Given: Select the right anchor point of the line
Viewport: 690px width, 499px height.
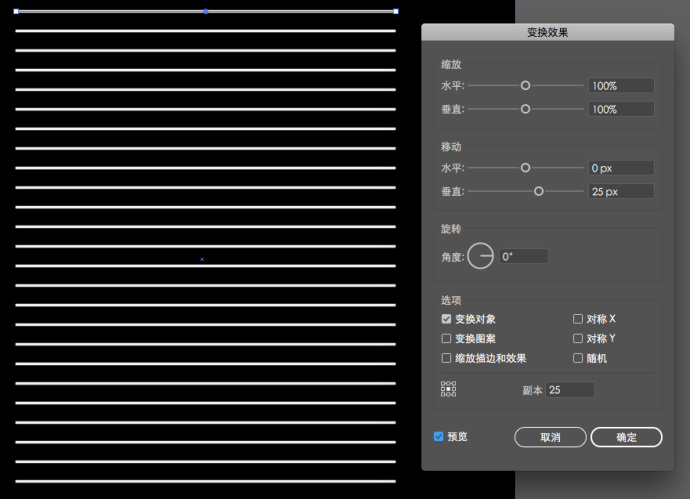Looking at the screenshot, I should [396, 11].
